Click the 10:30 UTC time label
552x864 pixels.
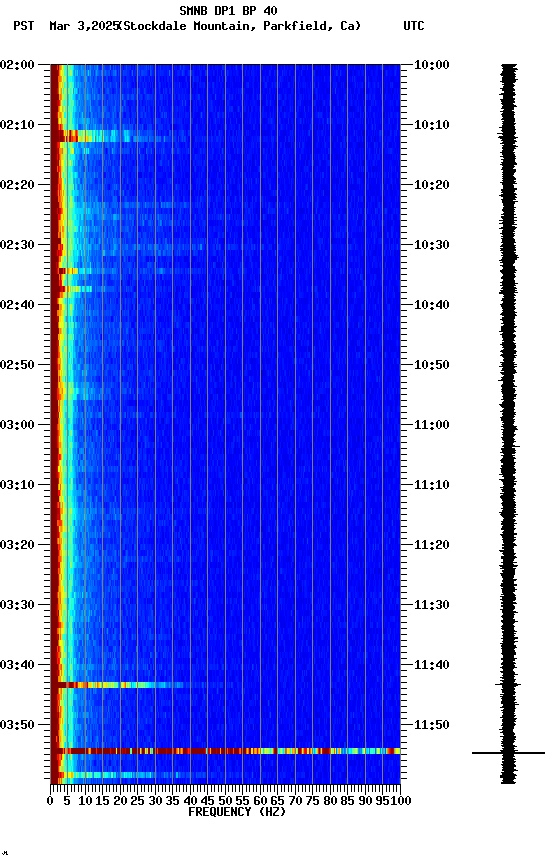click(431, 245)
